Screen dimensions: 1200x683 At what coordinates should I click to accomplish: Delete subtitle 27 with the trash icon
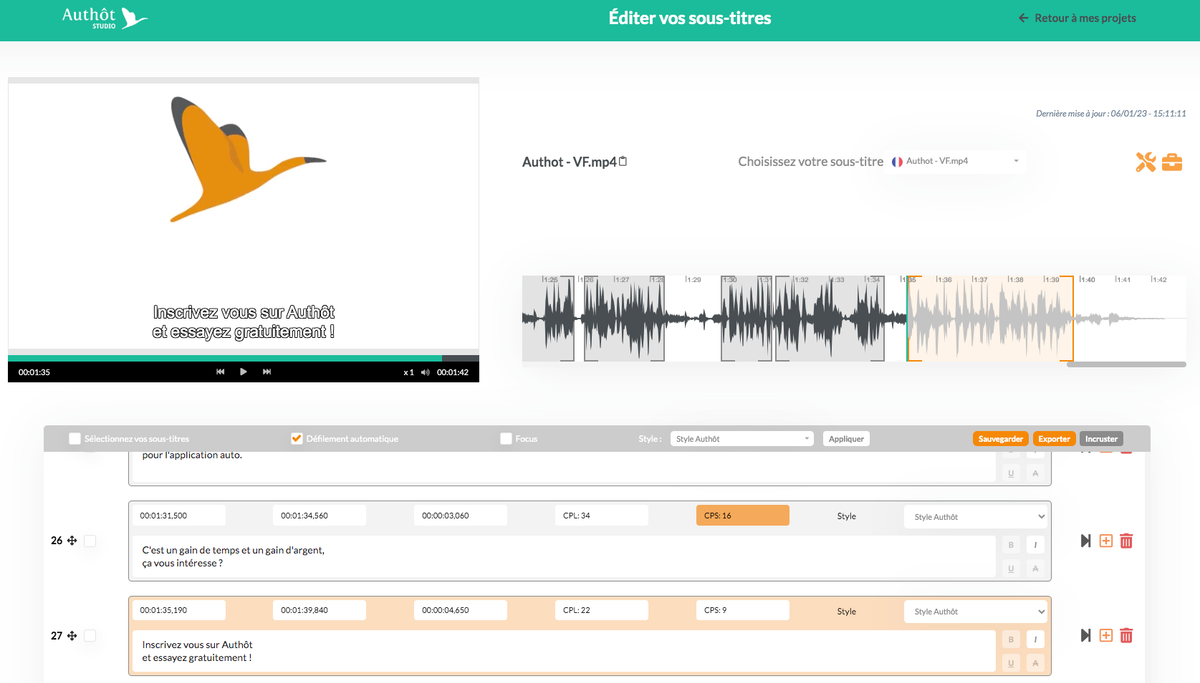(1126, 635)
